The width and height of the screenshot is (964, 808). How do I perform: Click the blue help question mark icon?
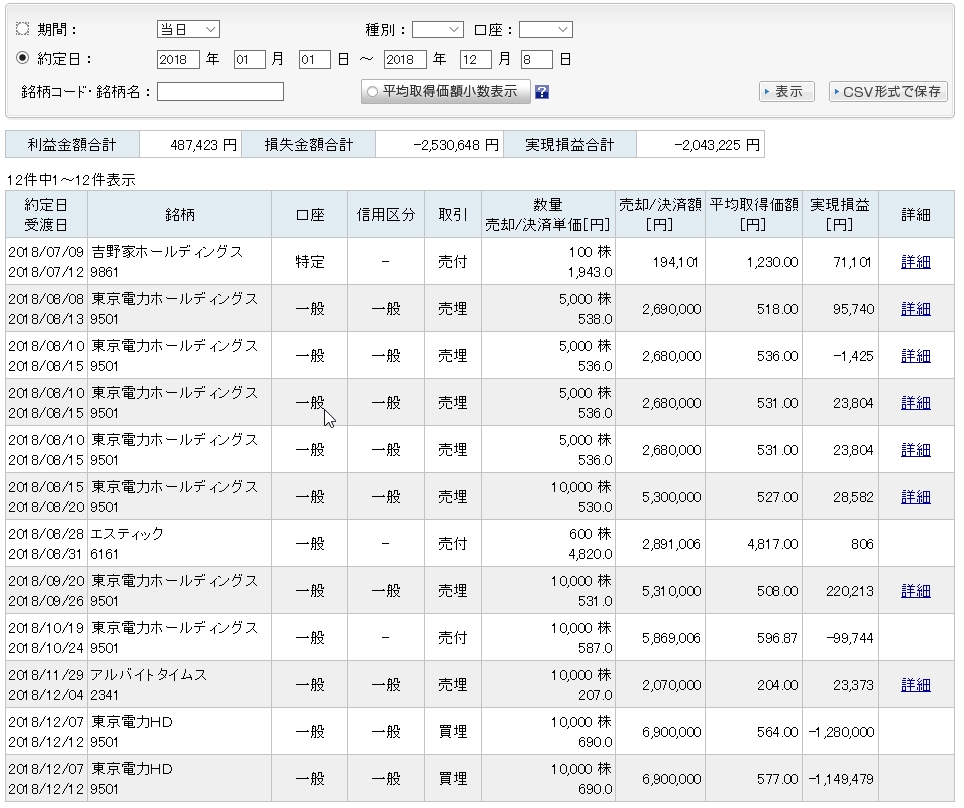coord(542,92)
